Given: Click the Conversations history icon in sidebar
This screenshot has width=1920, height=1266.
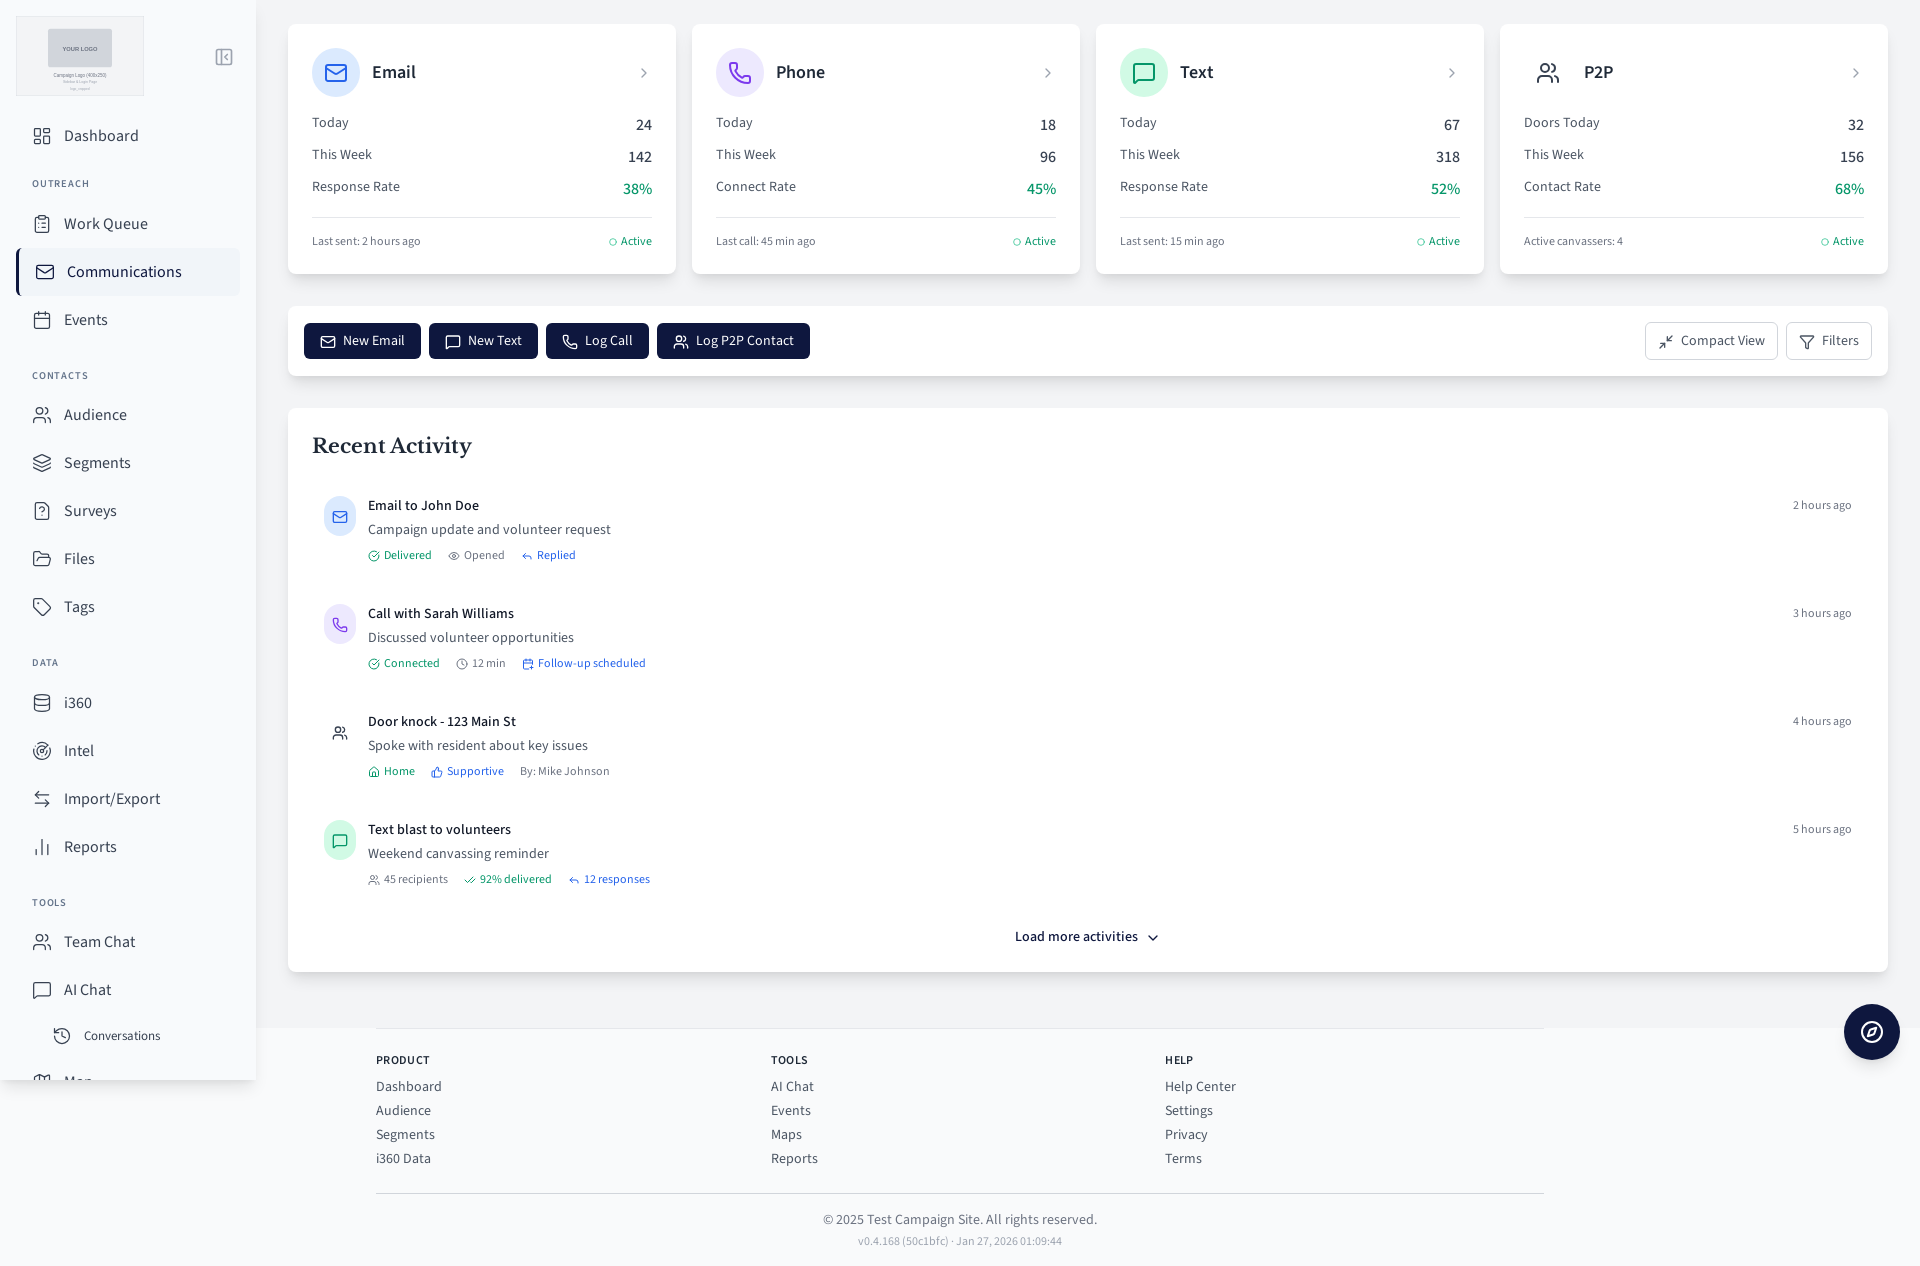Looking at the screenshot, I should (62, 1036).
